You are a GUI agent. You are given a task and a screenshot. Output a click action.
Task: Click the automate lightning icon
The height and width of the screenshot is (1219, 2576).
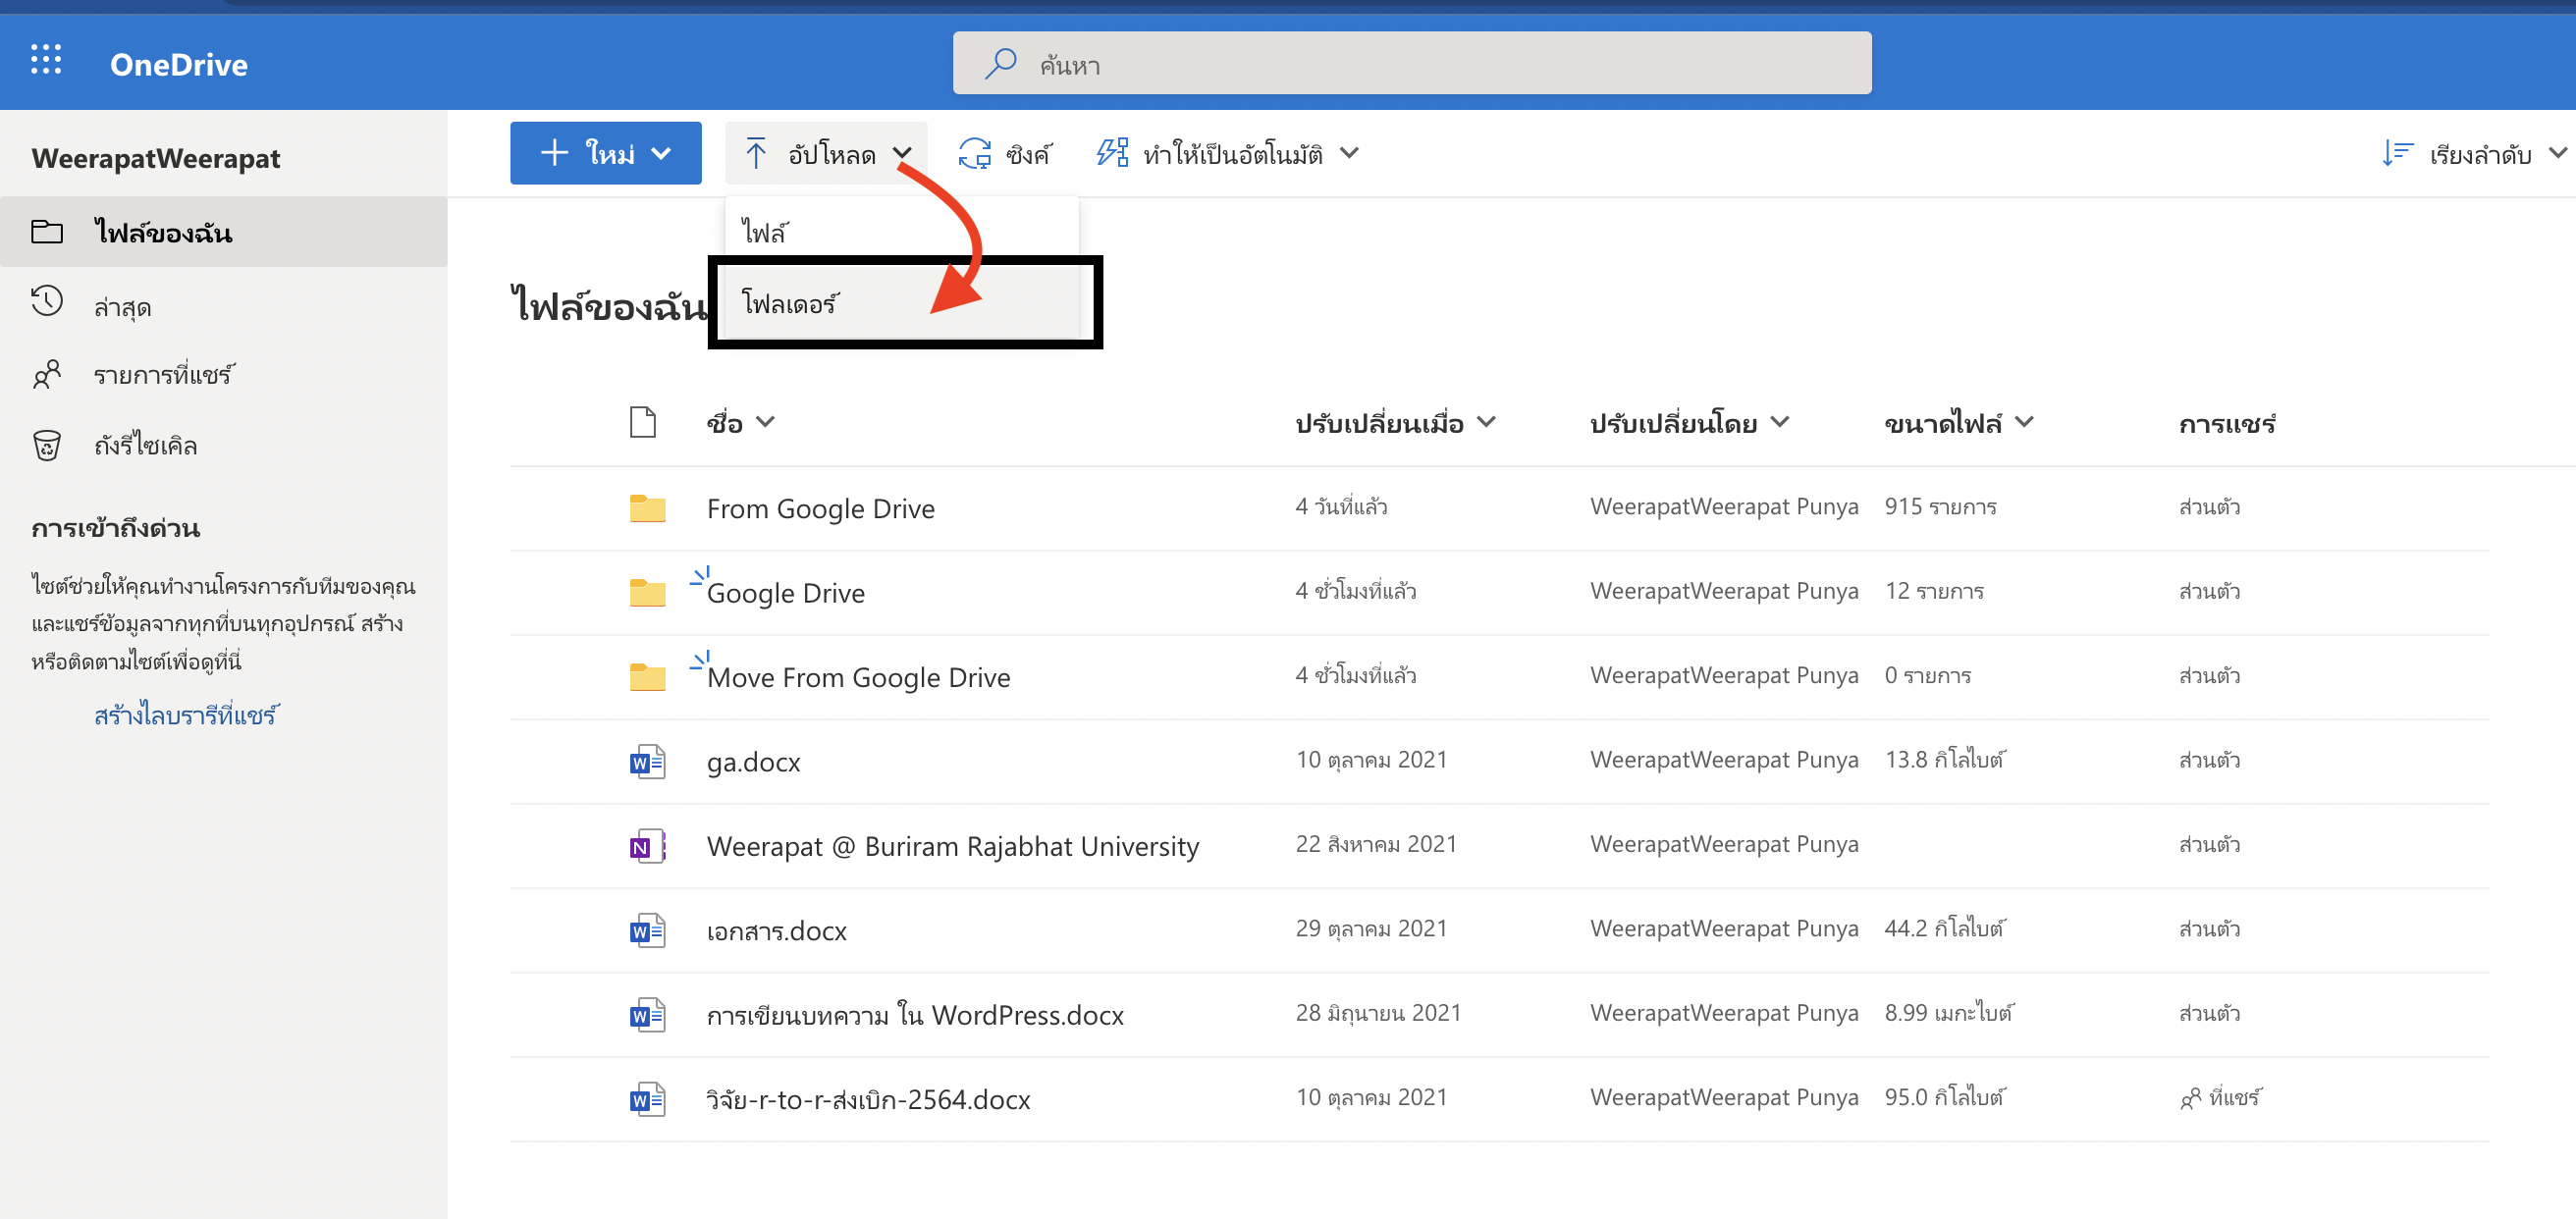1113,153
